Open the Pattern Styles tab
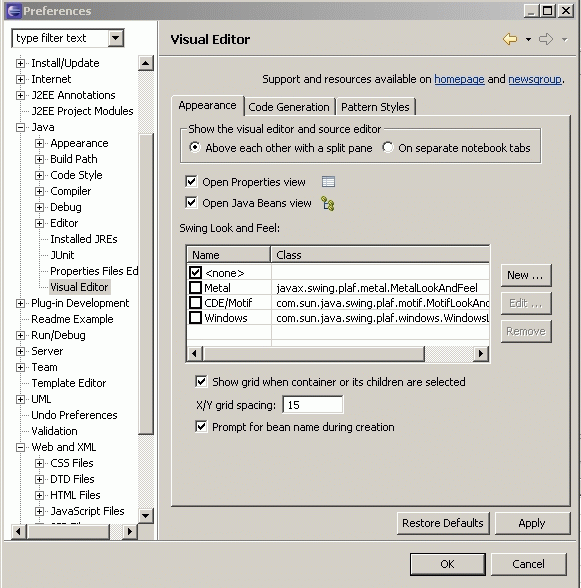581x588 pixels. point(375,107)
